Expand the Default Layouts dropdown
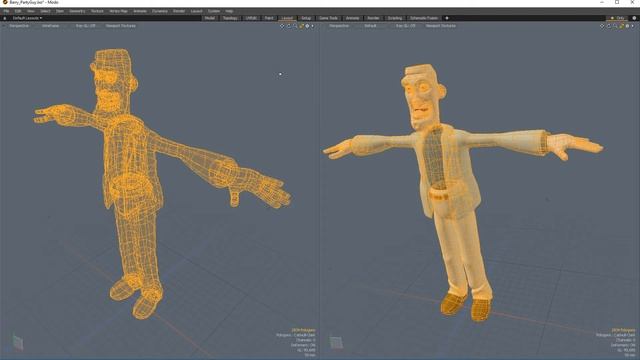640x360 pixels. click(x=27, y=18)
